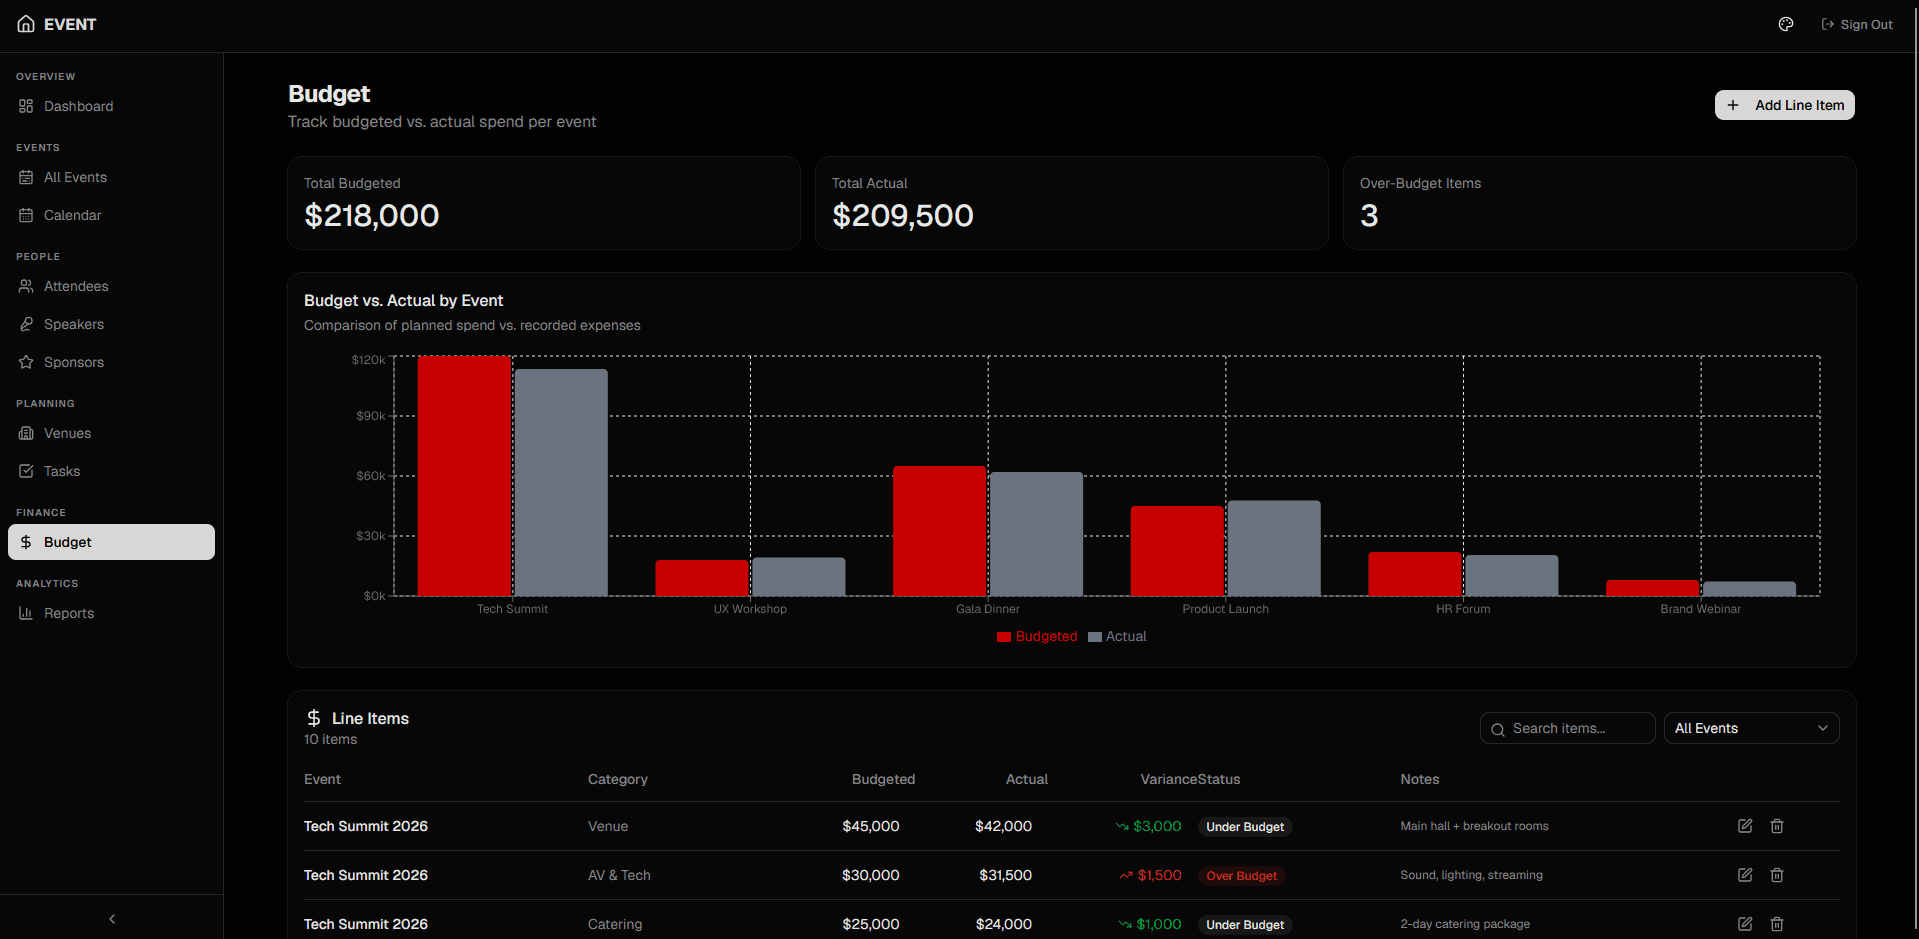This screenshot has height=939, width=1919.
Task: Open the theme palette icon
Action: tap(1786, 24)
